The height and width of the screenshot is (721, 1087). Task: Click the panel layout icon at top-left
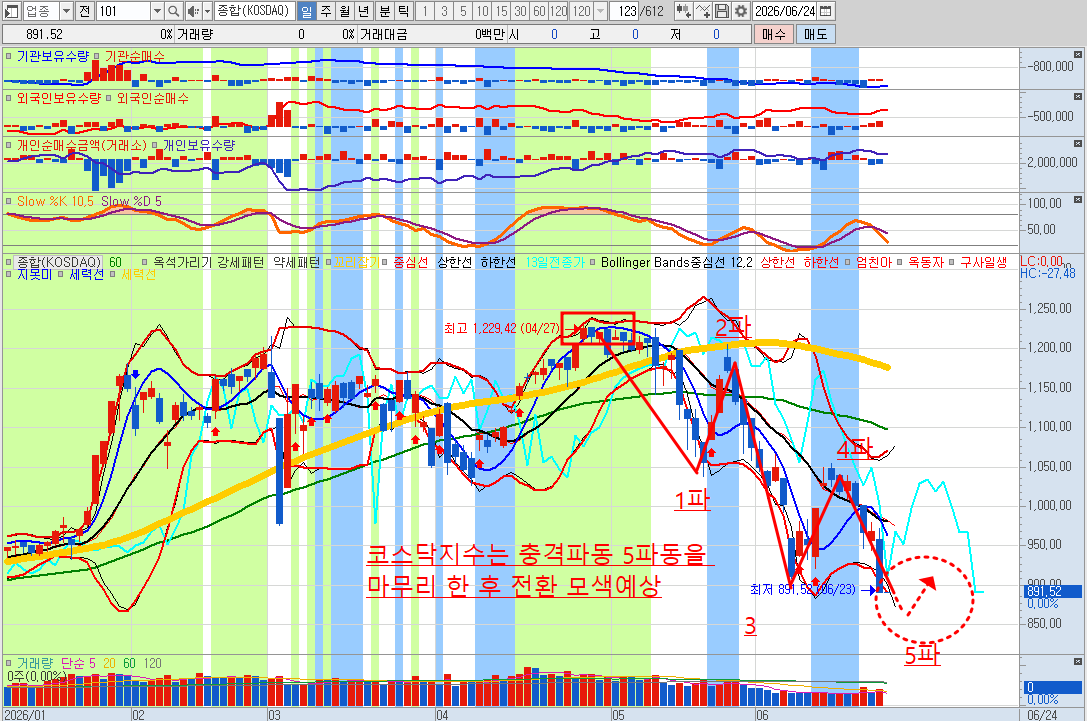(x=12, y=11)
